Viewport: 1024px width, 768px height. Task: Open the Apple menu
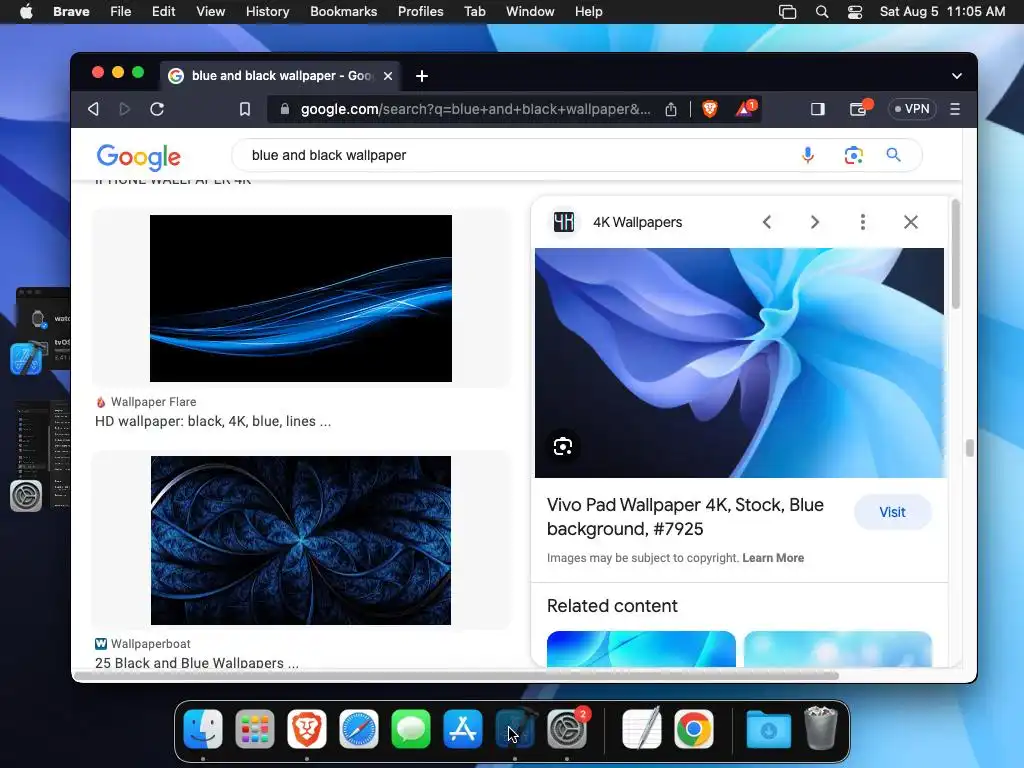(26, 12)
